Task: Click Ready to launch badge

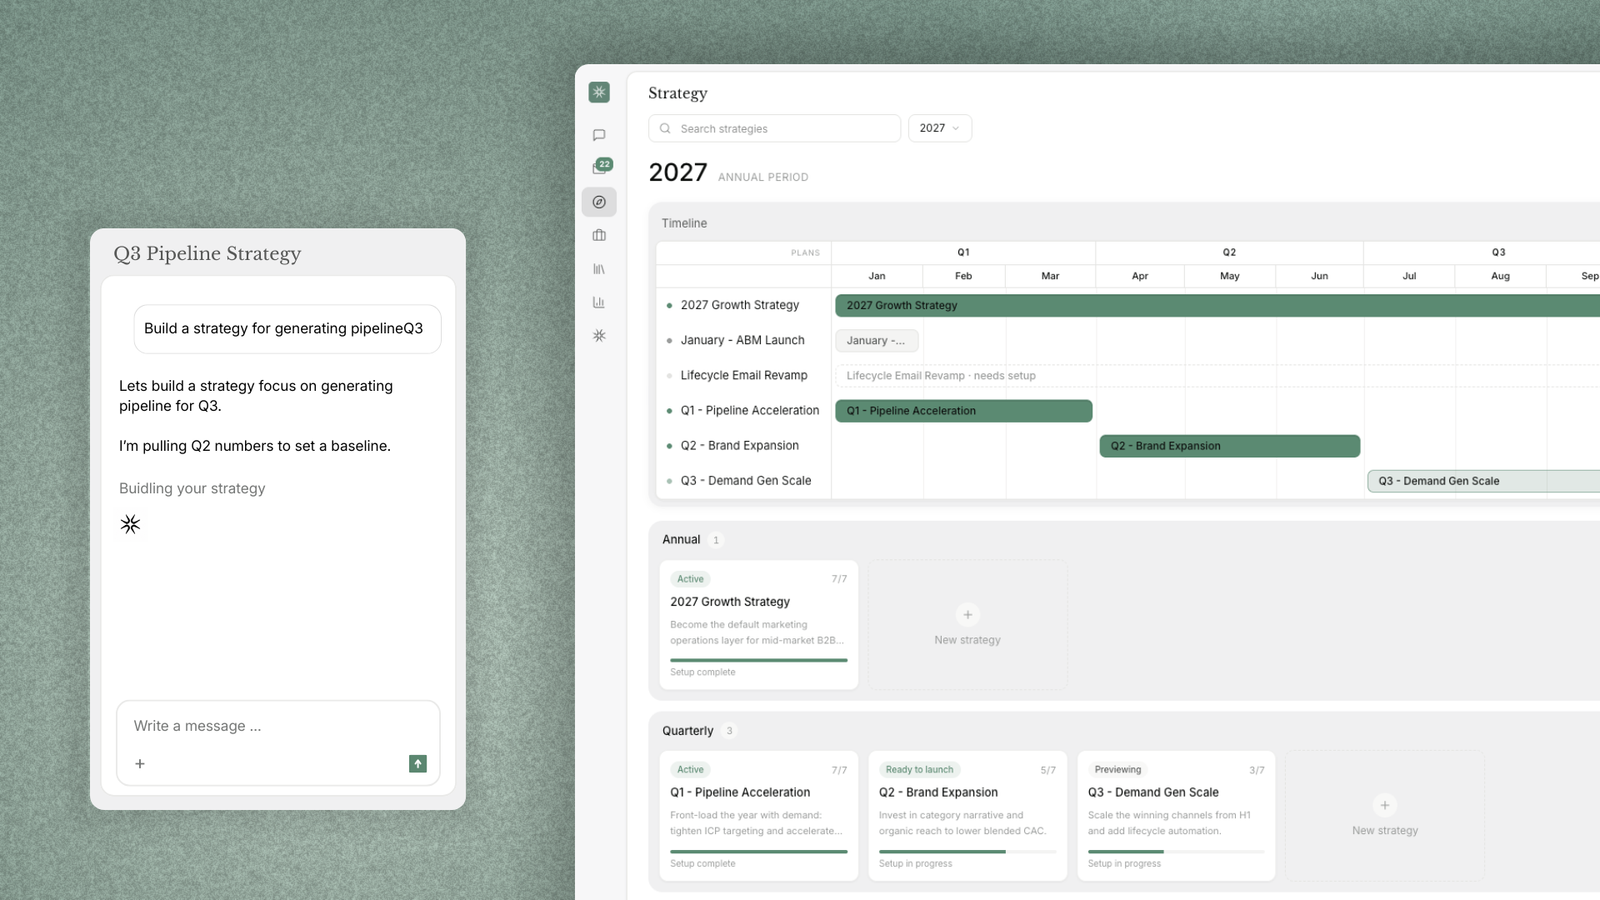Action: [919, 770]
